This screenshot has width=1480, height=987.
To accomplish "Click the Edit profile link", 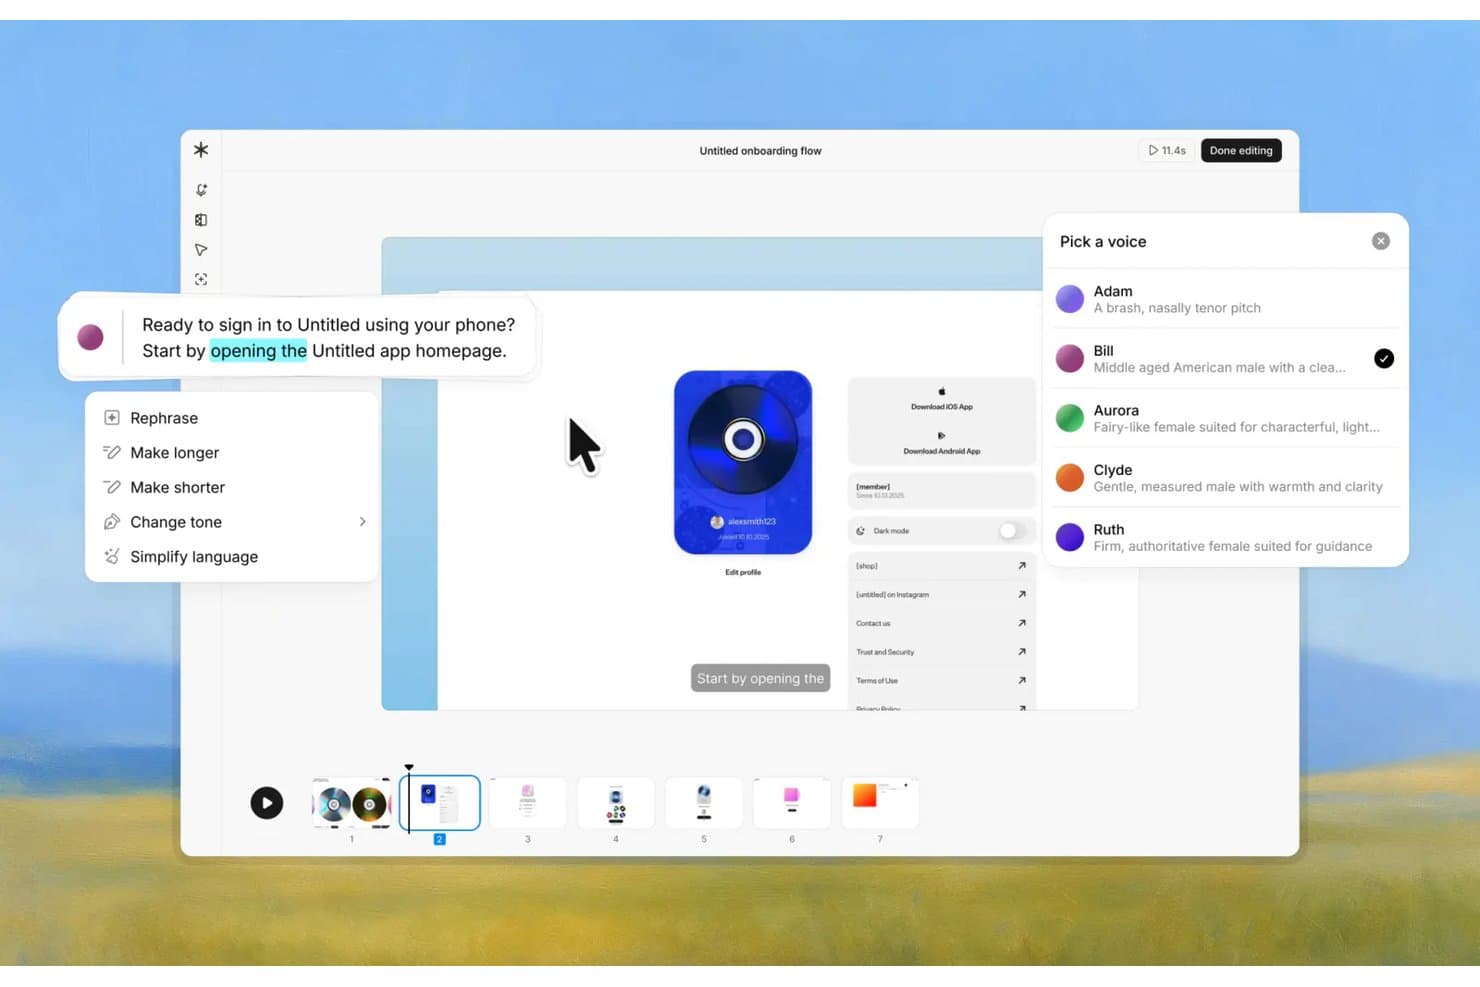I will point(743,573).
